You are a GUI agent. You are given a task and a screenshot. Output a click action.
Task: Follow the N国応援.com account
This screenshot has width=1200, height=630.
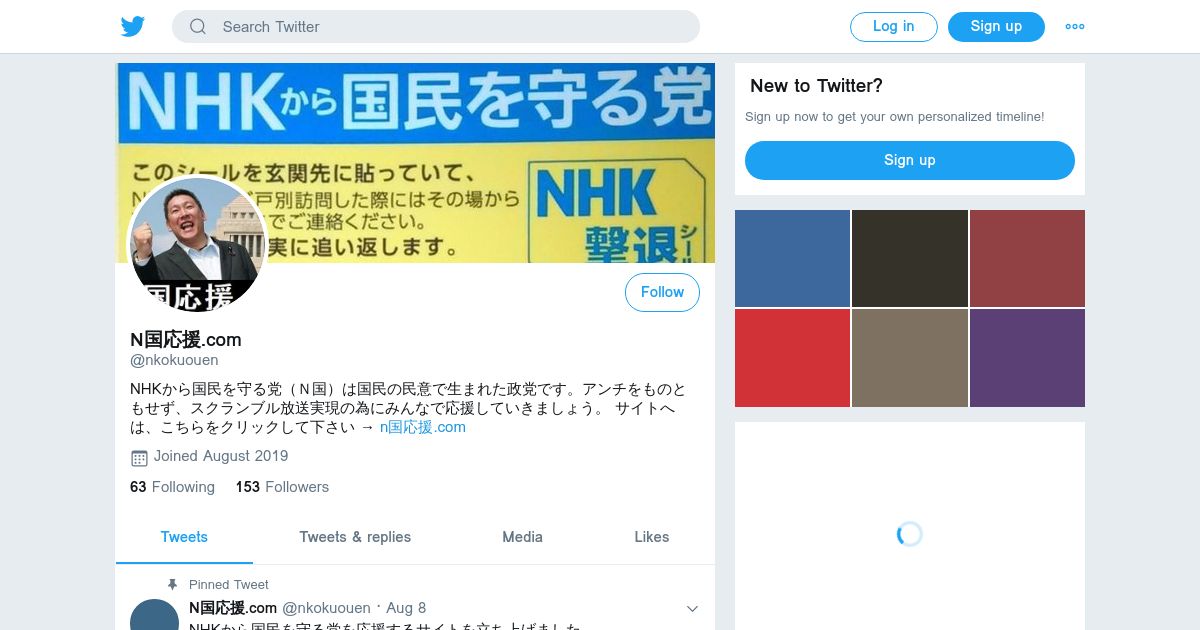pos(662,292)
